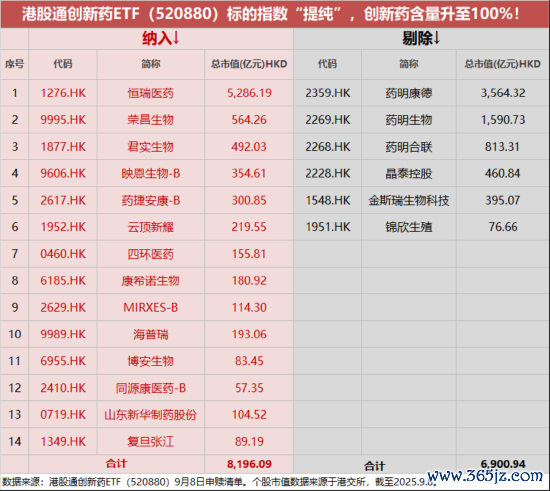Click stock code 9995.HK
The height and width of the screenshot is (491, 550).
(63, 120)
